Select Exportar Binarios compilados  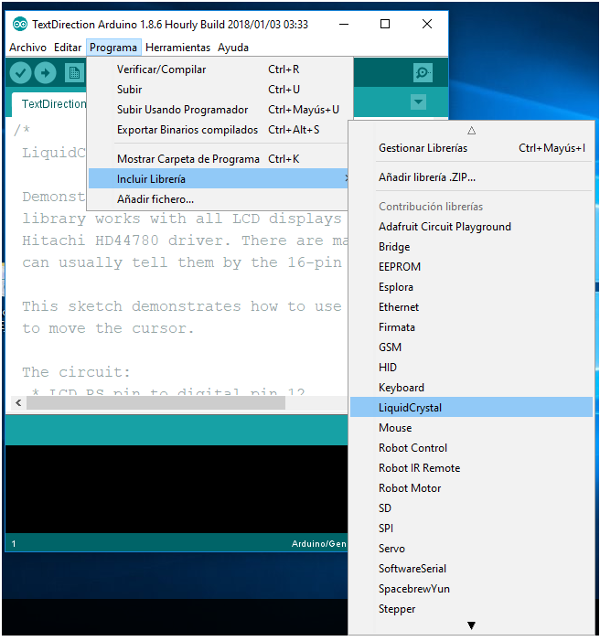218,130
